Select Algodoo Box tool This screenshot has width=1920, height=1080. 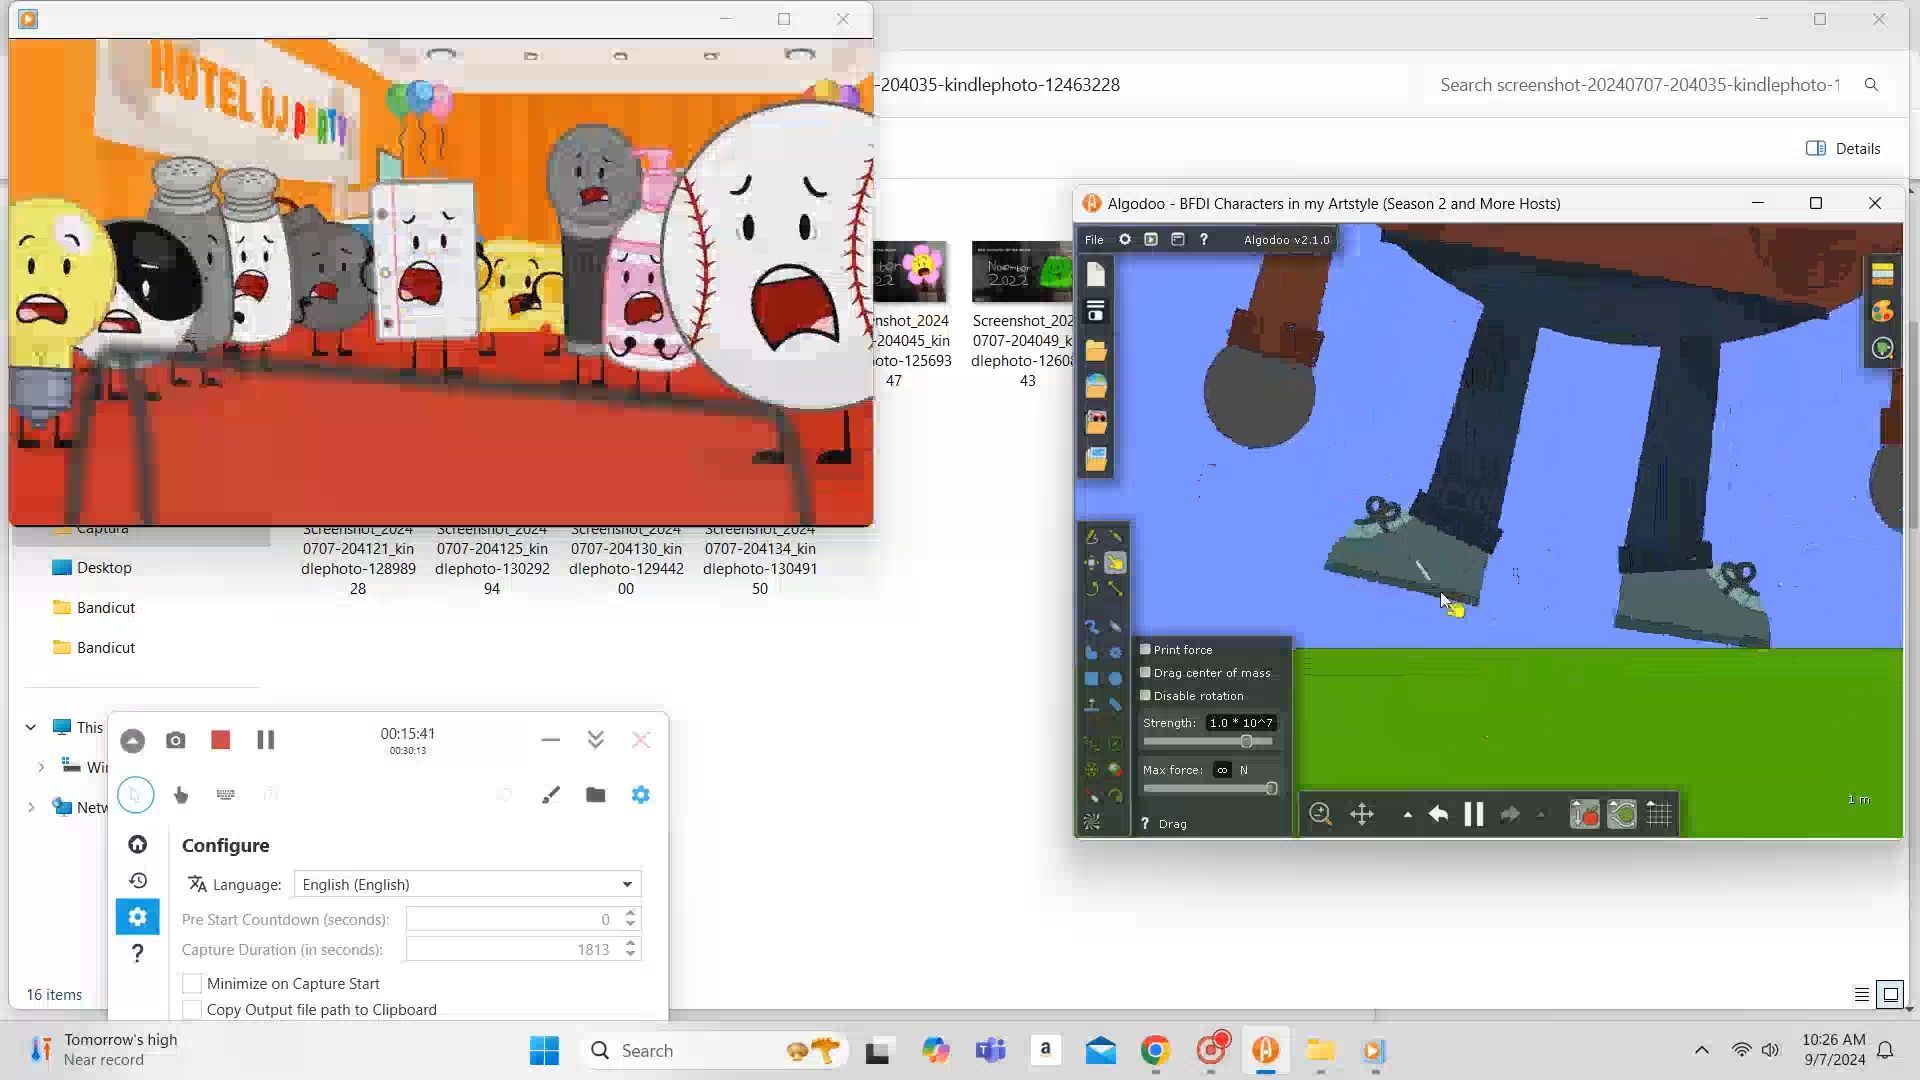[x=1092, y=678]
